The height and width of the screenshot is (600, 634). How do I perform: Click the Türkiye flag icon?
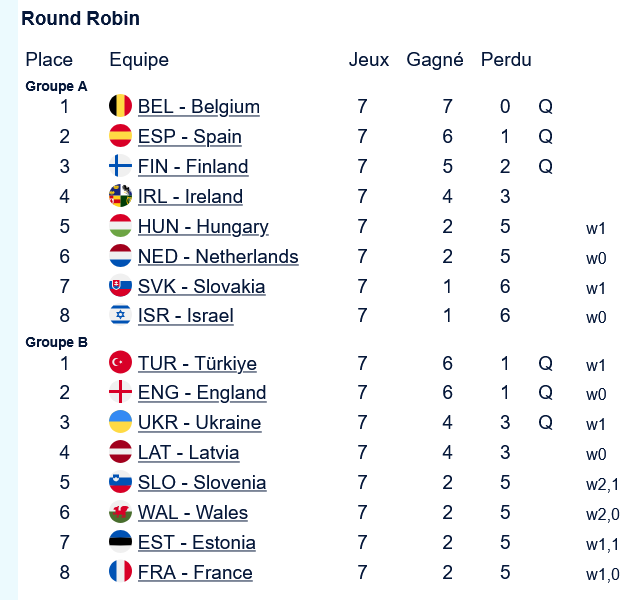point(120,362)
